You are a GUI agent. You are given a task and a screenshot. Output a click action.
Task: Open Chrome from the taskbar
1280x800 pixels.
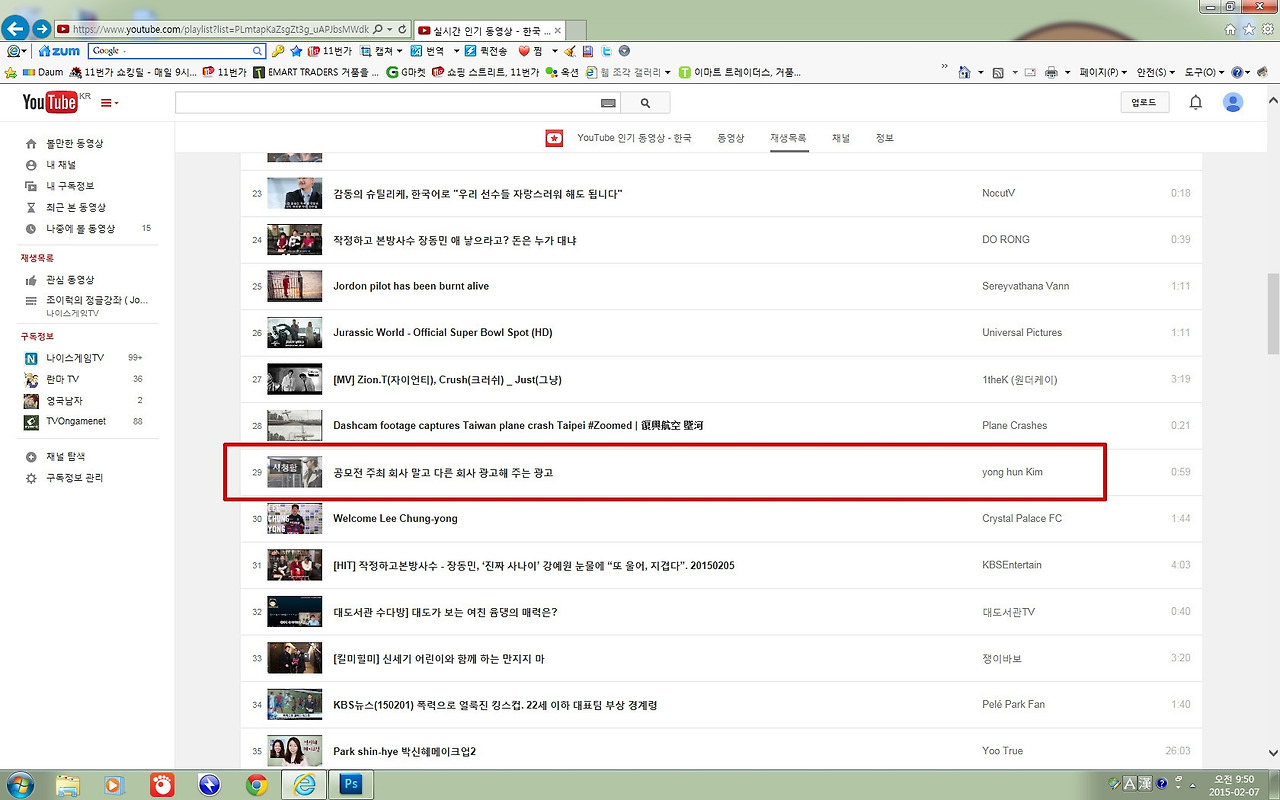tap(256, 784)
